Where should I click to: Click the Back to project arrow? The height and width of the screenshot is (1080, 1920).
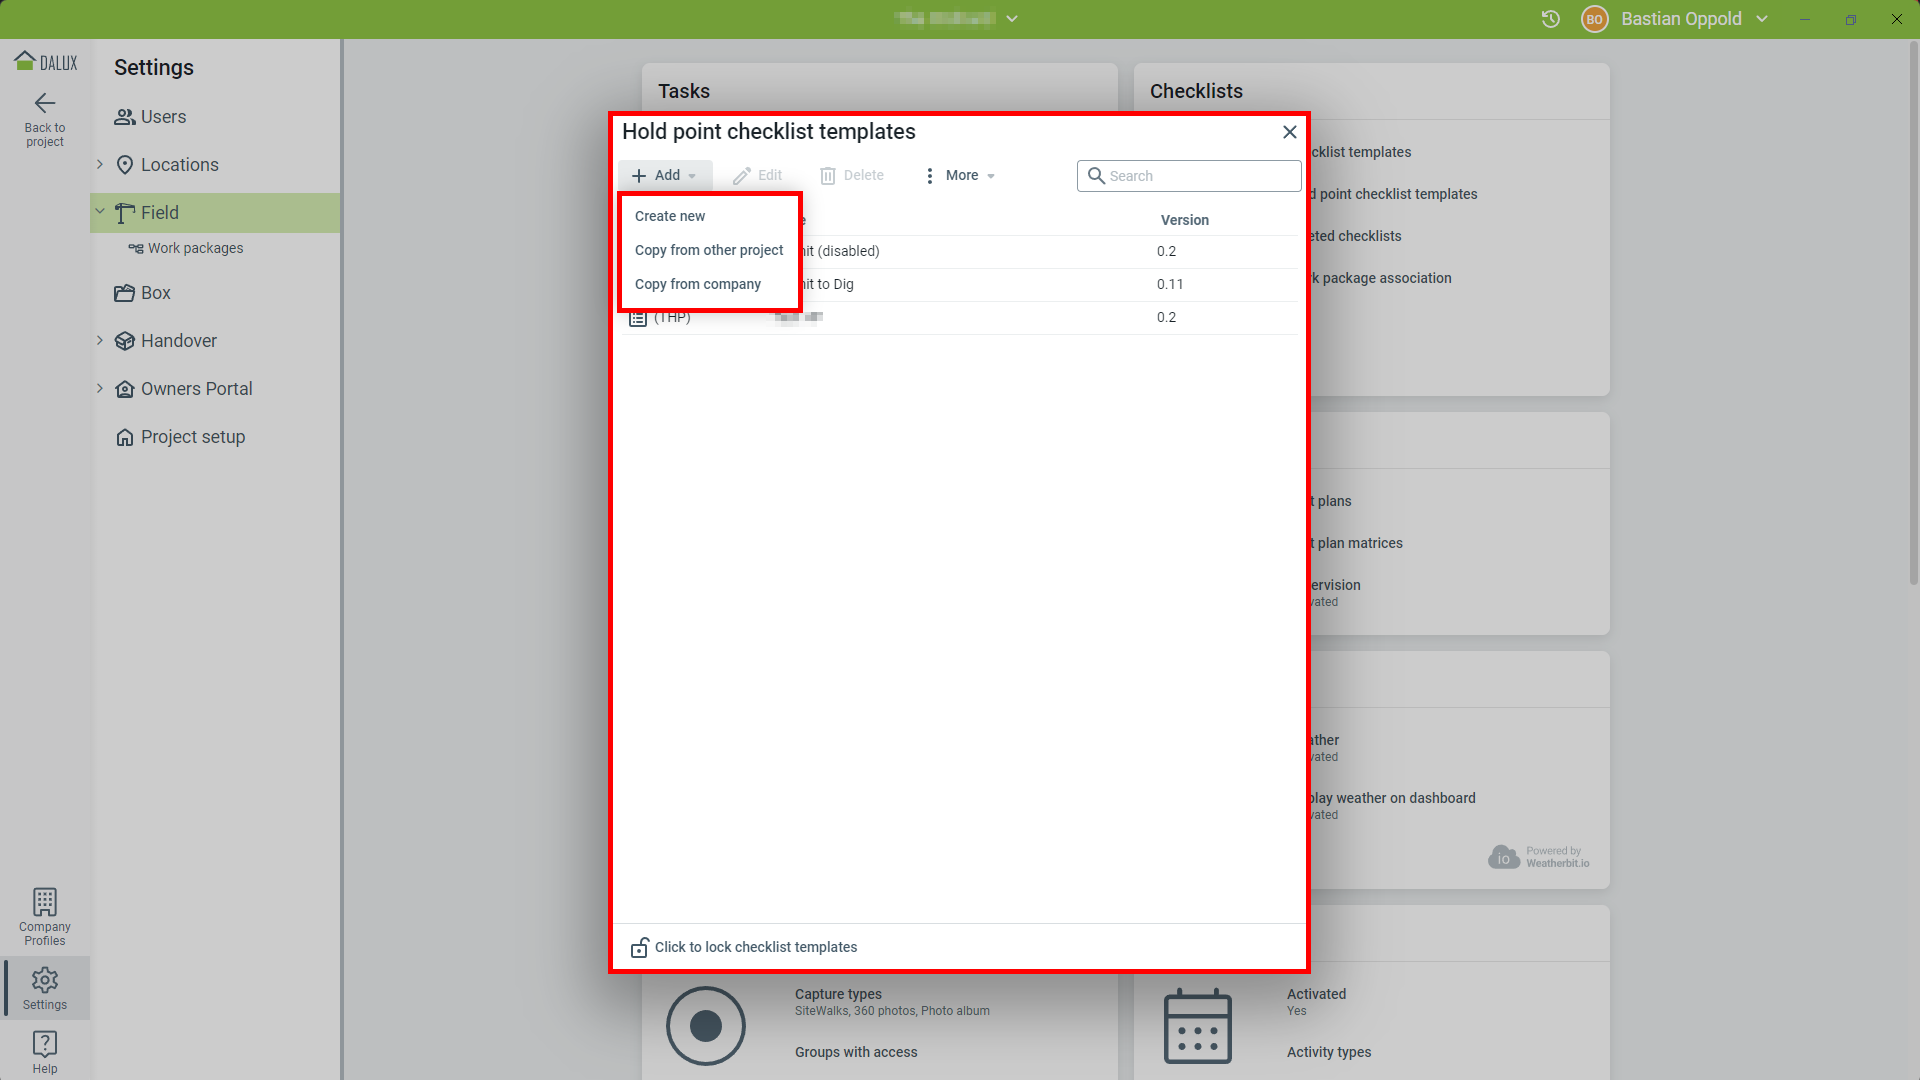[x=45, y=104]
